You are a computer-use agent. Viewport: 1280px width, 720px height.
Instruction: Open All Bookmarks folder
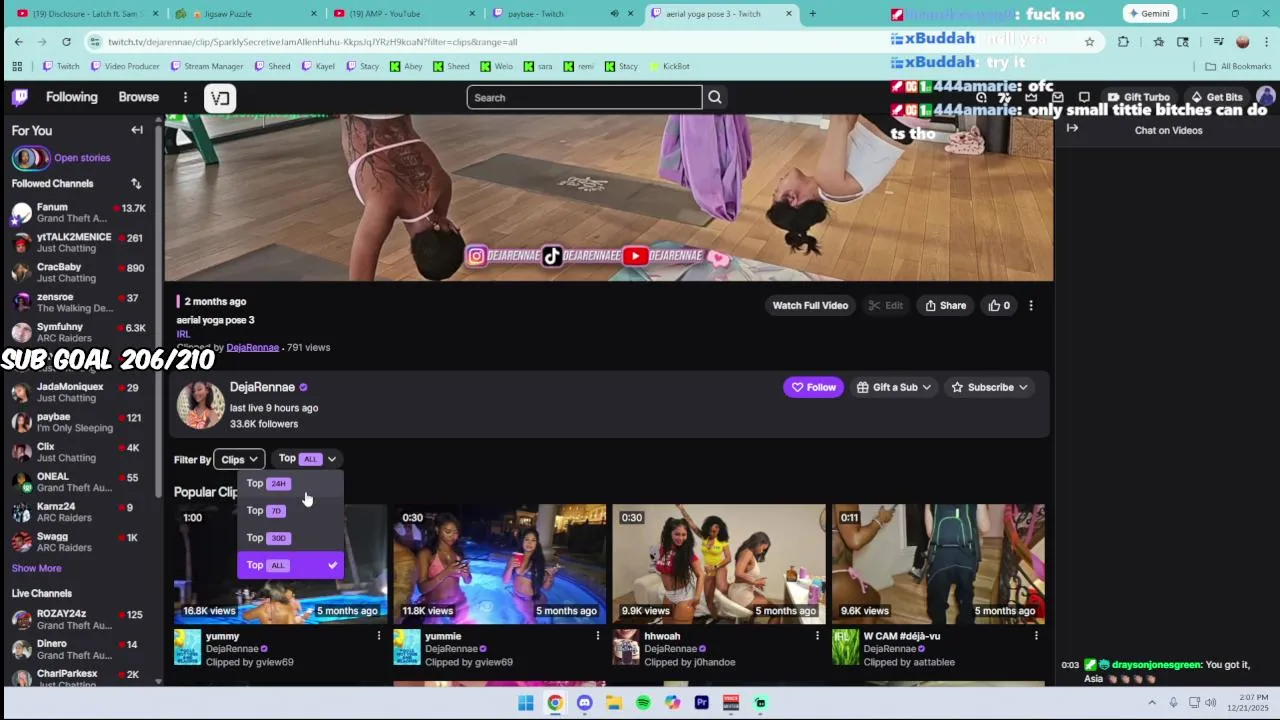click(1238, 66)
